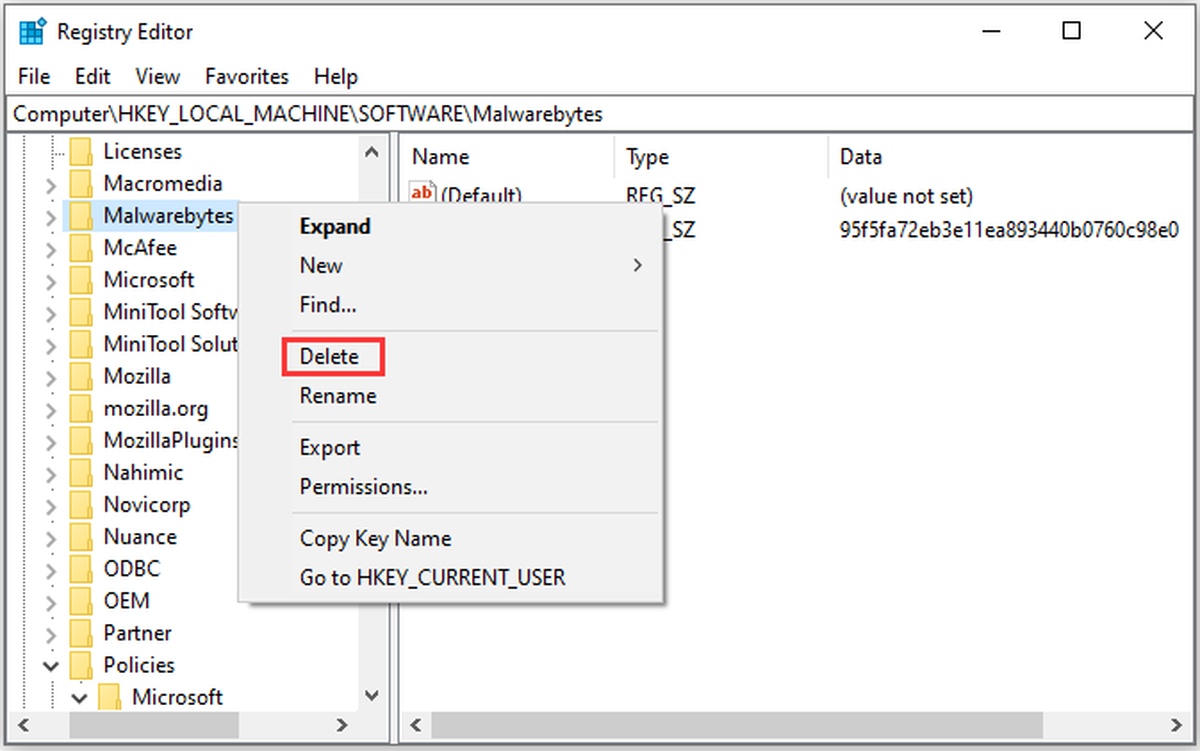Screen dimensions: 1200x751
Task: Choose Delete in the context menu
Action: [x=329, y=356]
